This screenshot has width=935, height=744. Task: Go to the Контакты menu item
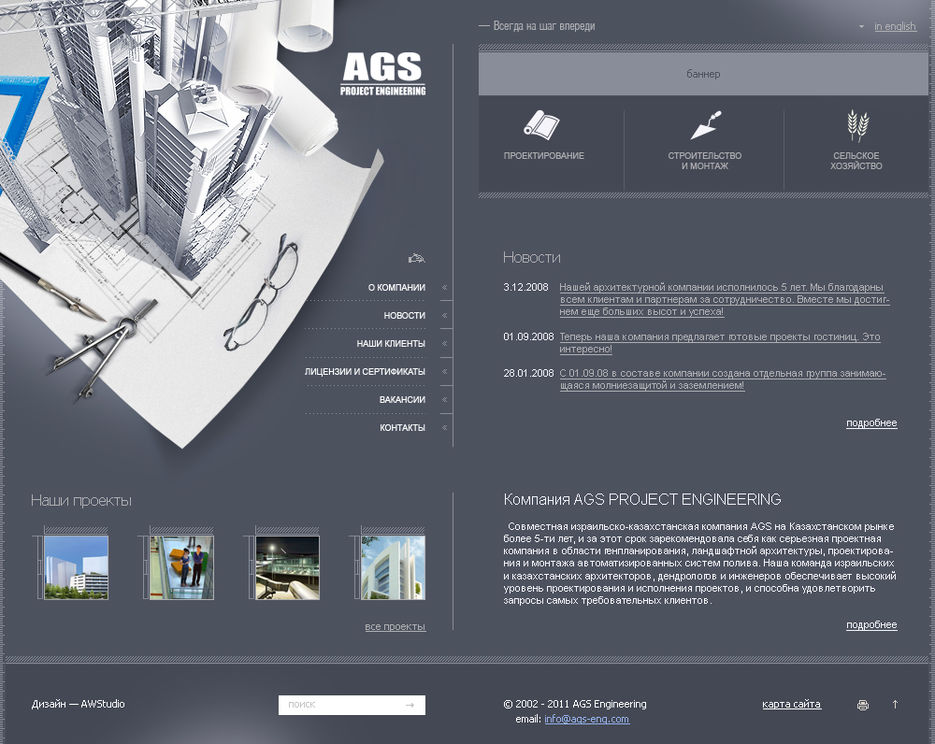[x=403, y=427]
